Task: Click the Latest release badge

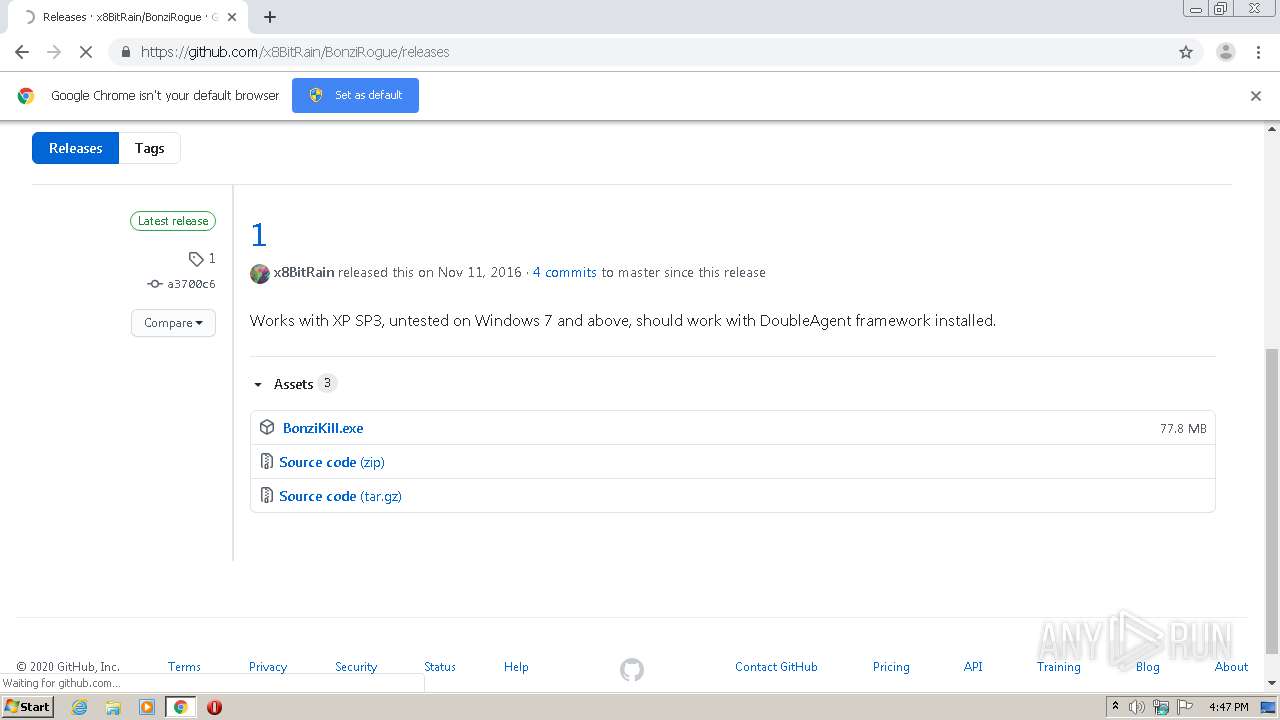Action: [x=173, y=221]
